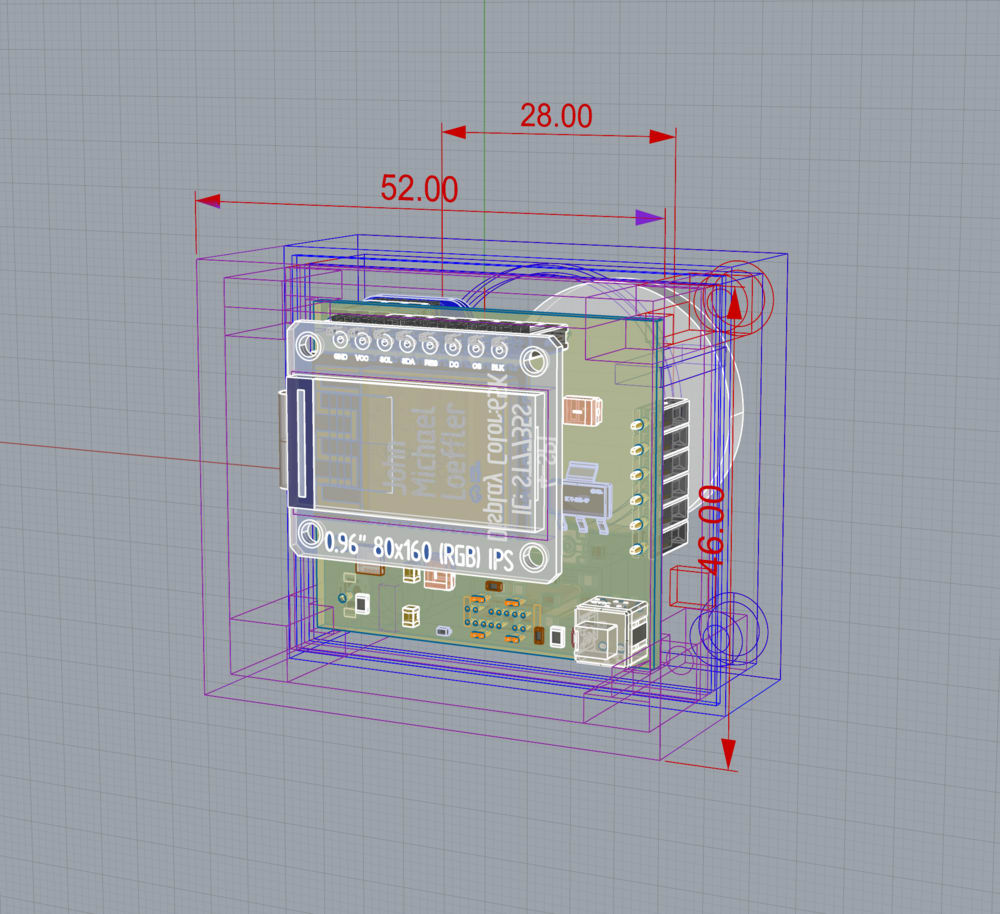The image size is (1000, 914).
Task: Click the RES pin pad on display
Action: (x=430, y=346)
